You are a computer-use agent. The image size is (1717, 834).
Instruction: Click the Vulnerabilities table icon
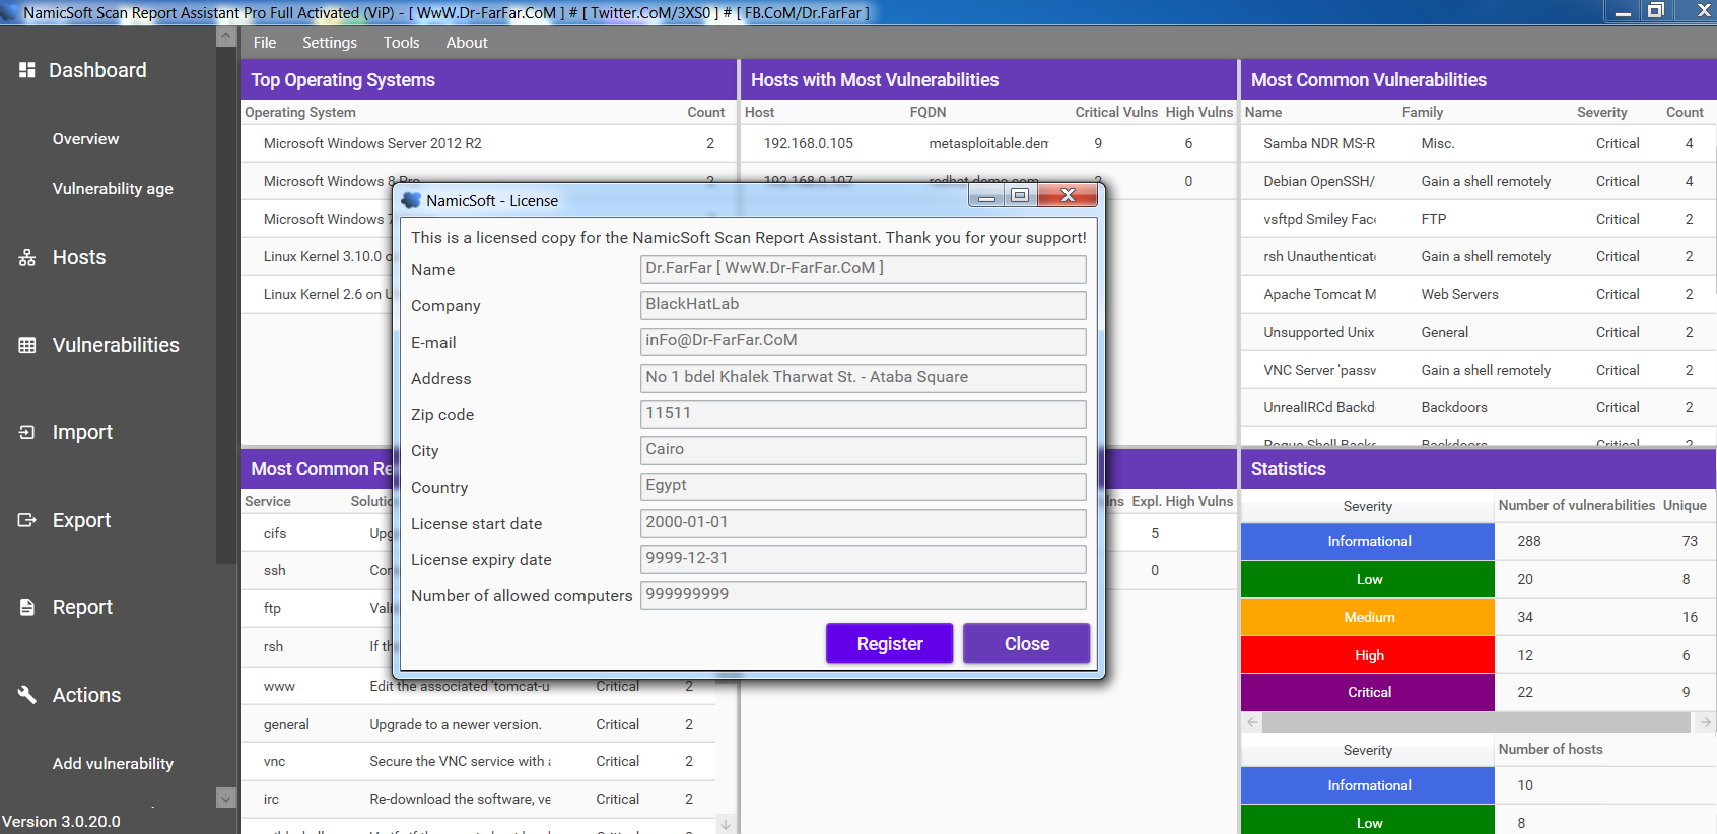(x=27, y=346)
